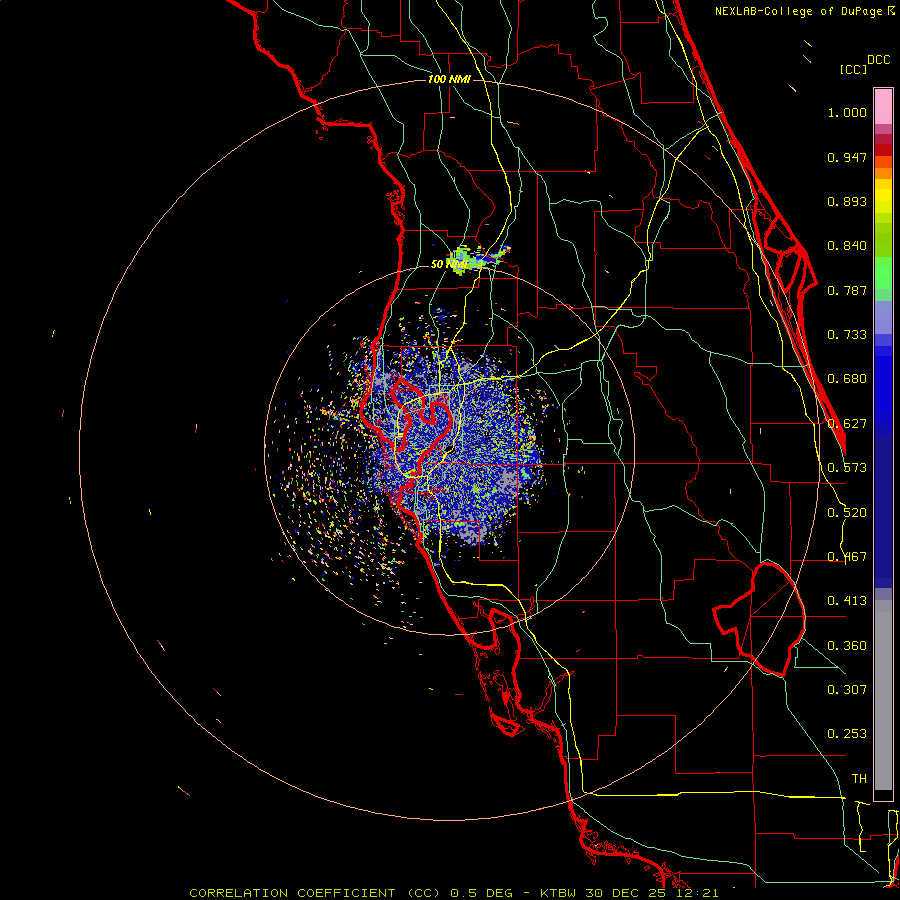The image size is (900, 900).
Task: Click the 0.413 legend value
Action: click(847, 601)
